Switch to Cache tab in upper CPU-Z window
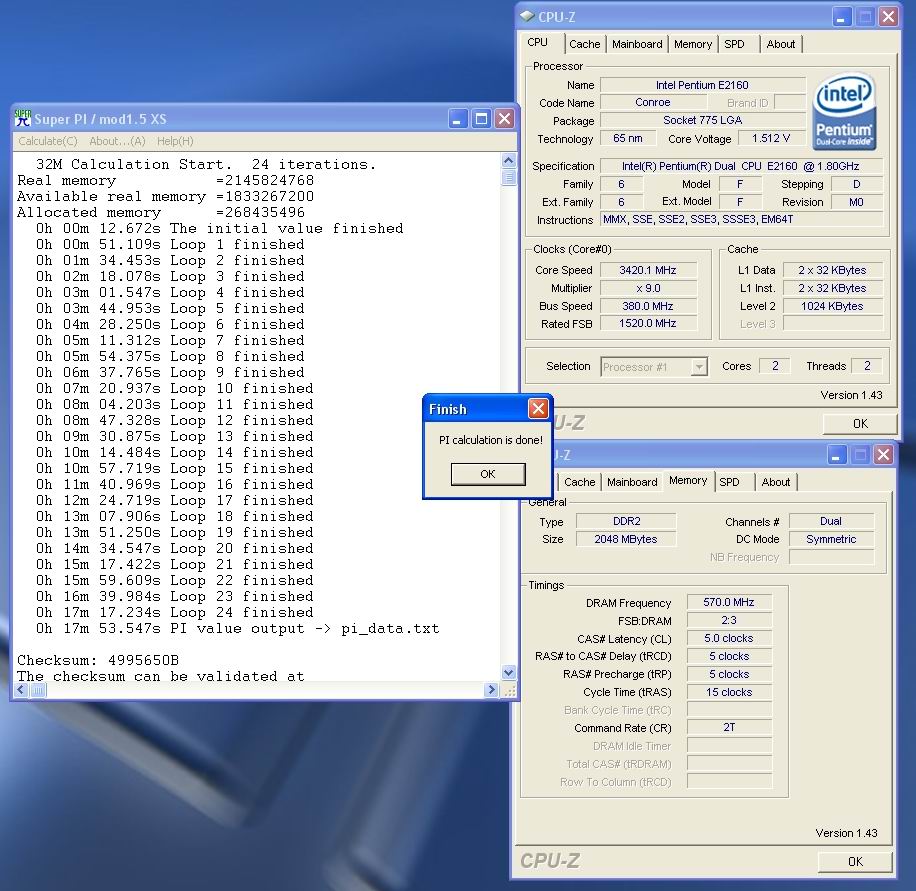The height and width of the screenshot is (891, 916). pyautogui.click(x=584, y=44)
